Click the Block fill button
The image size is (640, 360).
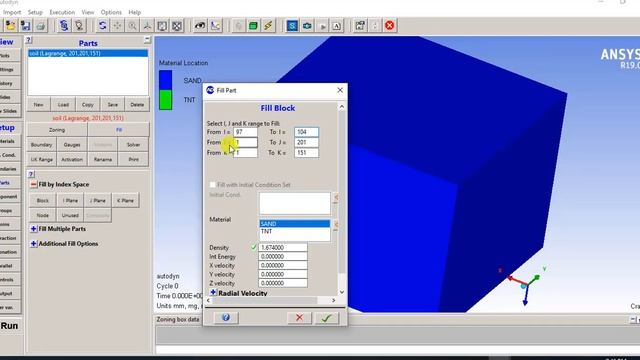42,200
